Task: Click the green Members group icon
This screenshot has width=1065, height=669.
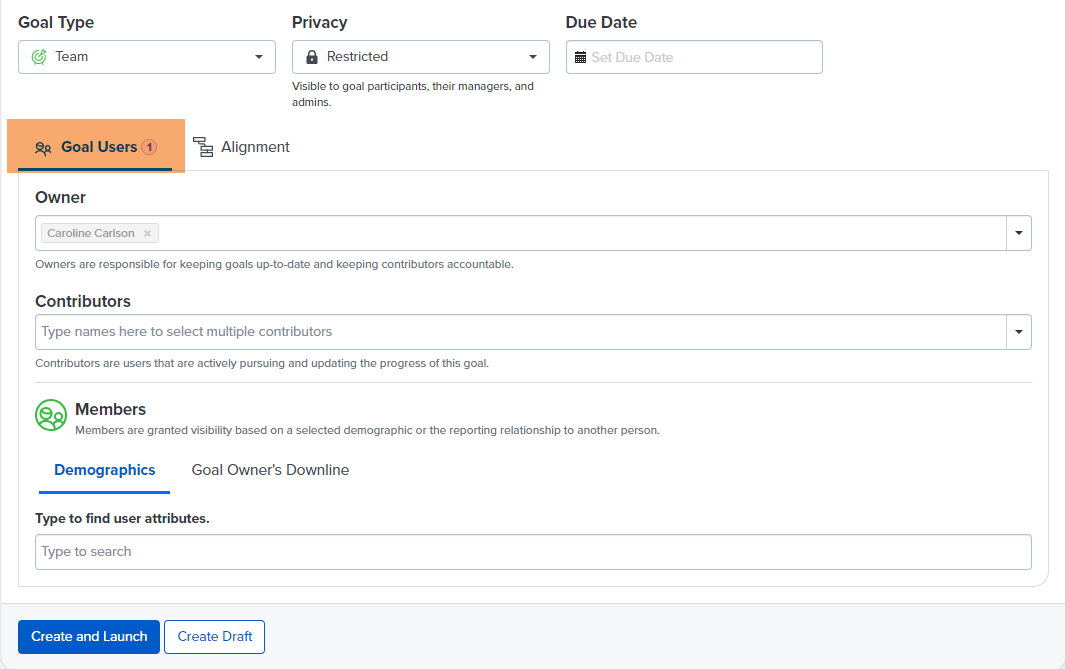Action: coord(51,415)
